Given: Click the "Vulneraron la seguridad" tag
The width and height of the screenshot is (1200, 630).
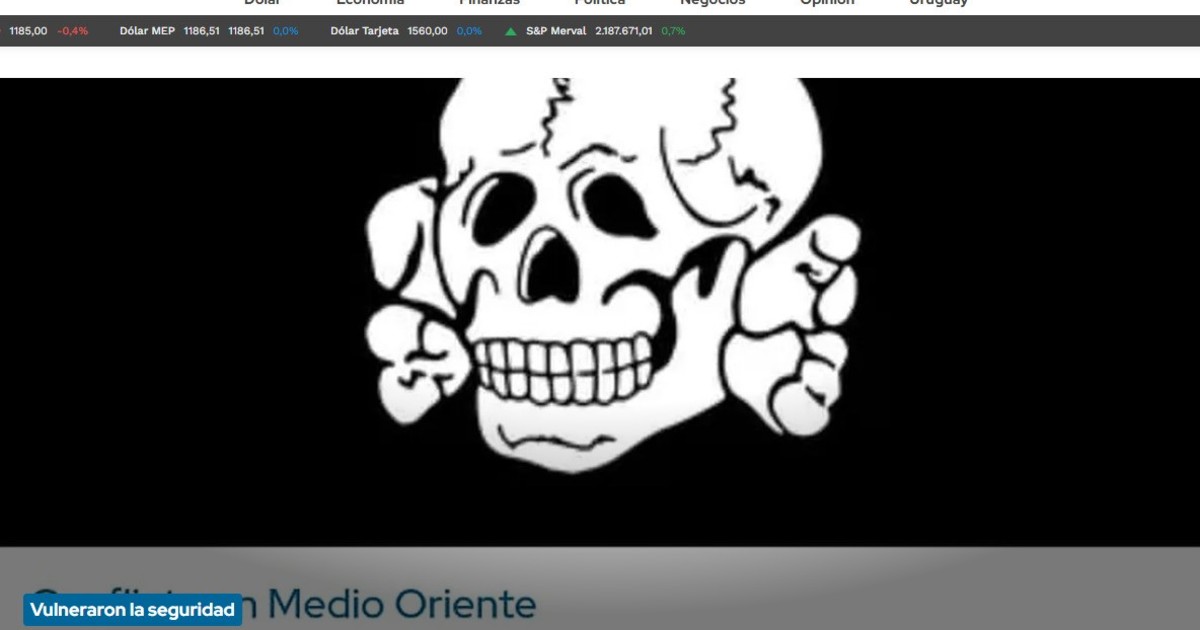Looking at the screenshot, I should (132, 610).
